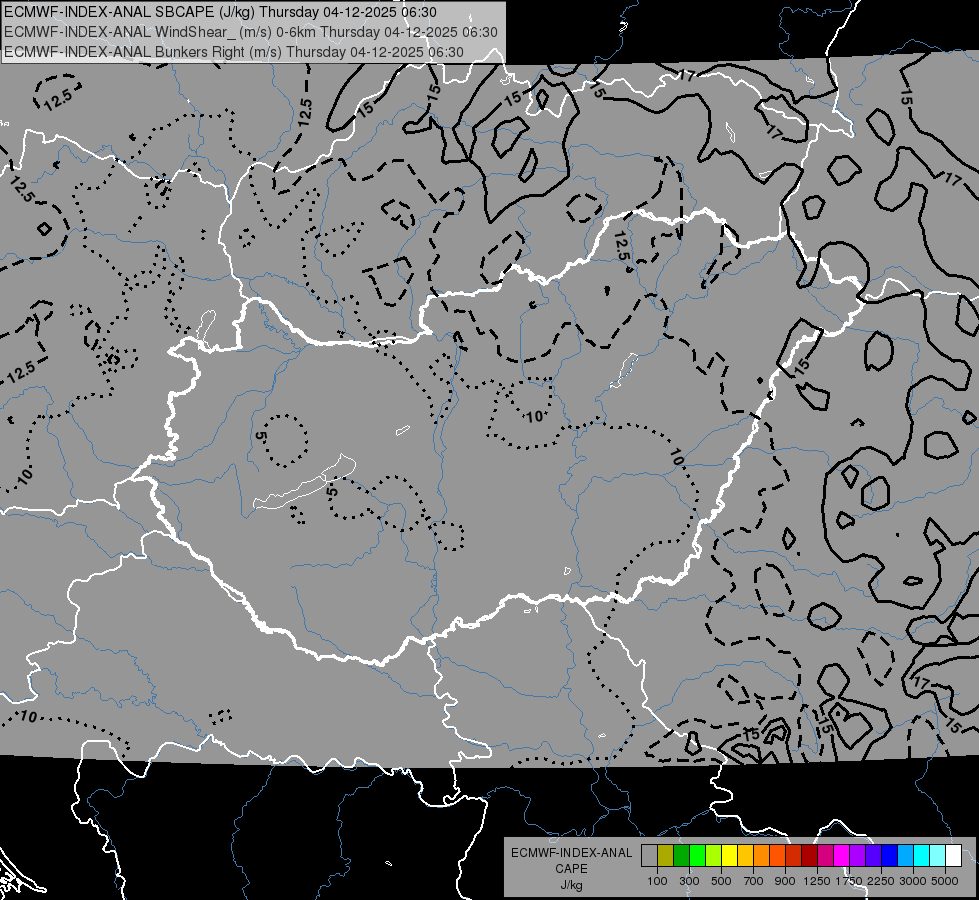This screenshot has width=979, height=900.
Task: Click the 5000 tick label
Action: click(945, 881)
